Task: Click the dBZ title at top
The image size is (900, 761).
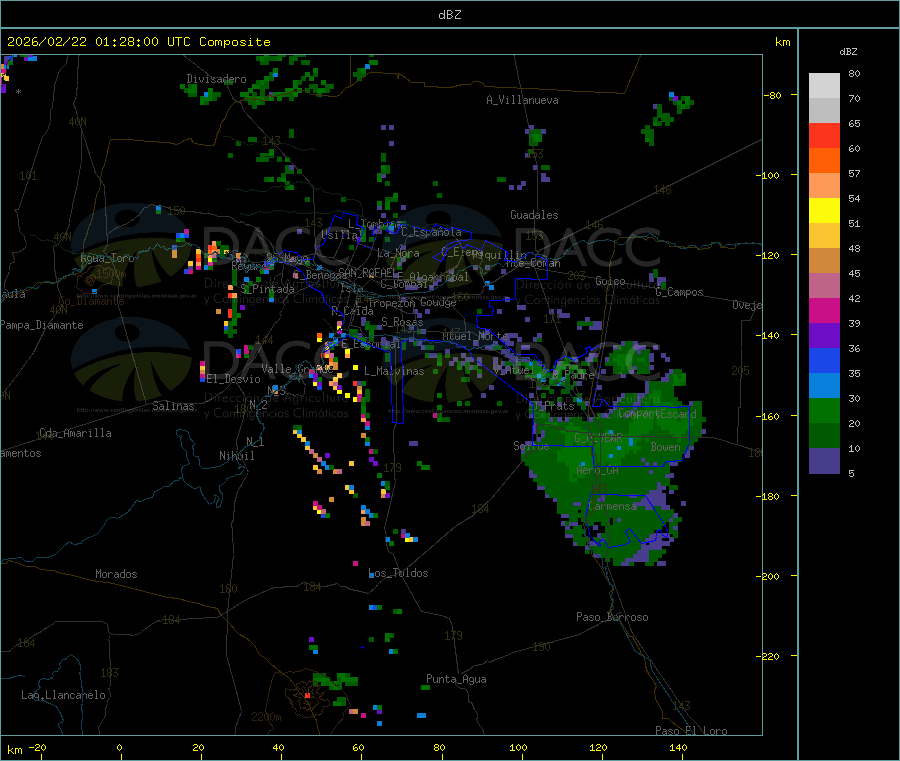Action: tap(449, 15)
